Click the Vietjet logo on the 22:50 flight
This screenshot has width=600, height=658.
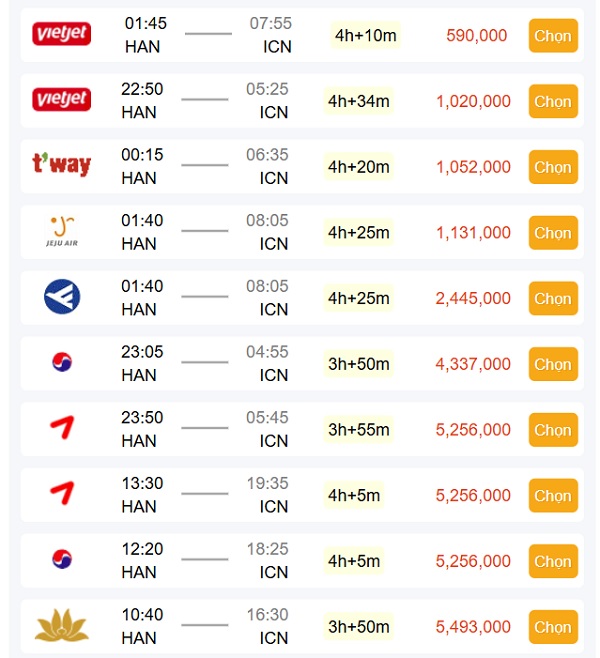point(62,100)
